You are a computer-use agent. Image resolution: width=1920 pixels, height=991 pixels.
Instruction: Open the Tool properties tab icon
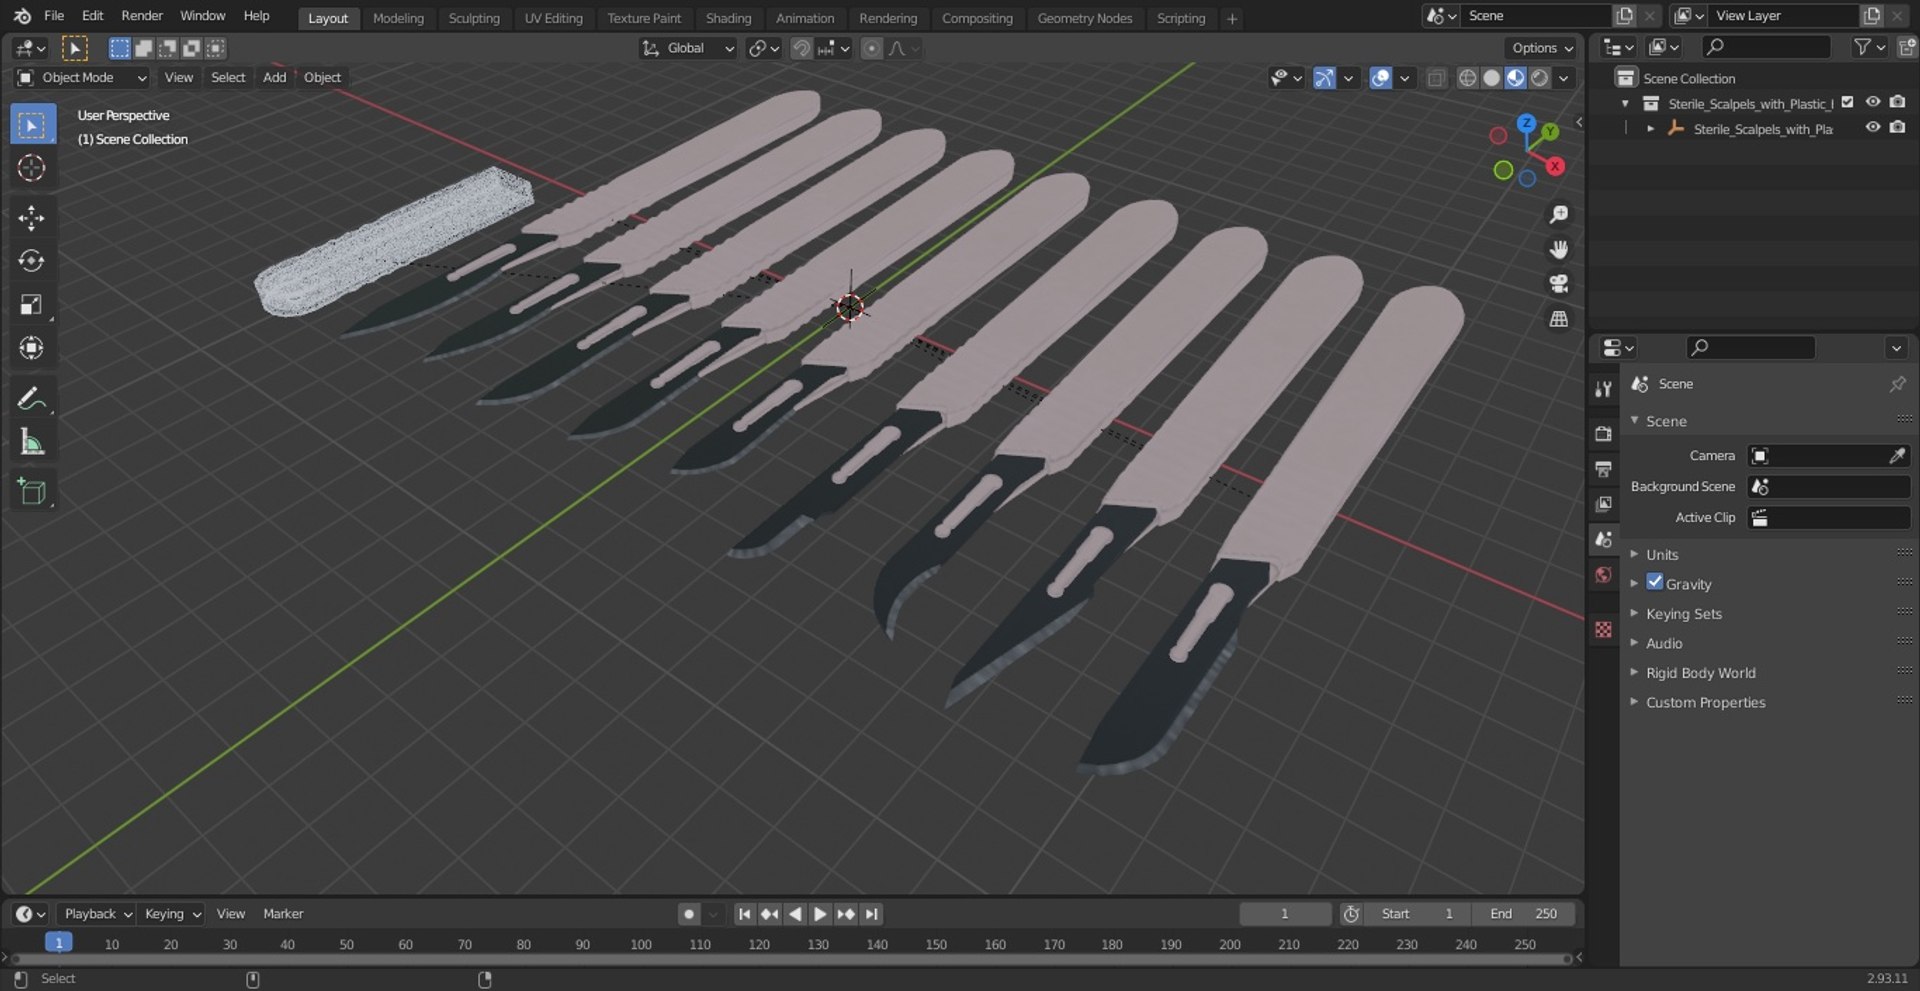pyautogui.click(x=1604, y=389)
